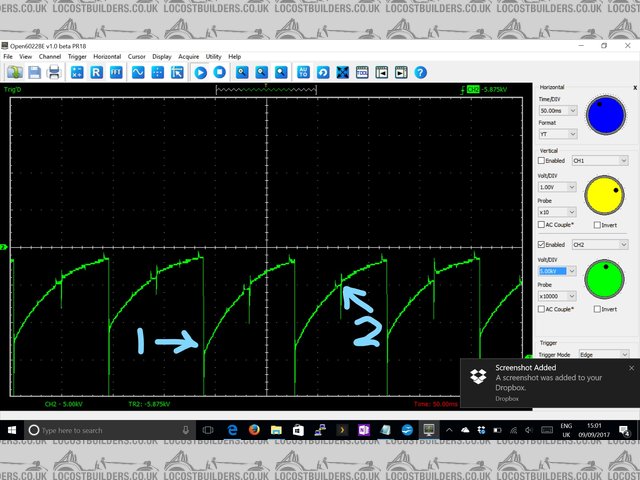Check the Invert box for CH1
This screenshot has width=640, height=480.
click(x=598, y=225)
